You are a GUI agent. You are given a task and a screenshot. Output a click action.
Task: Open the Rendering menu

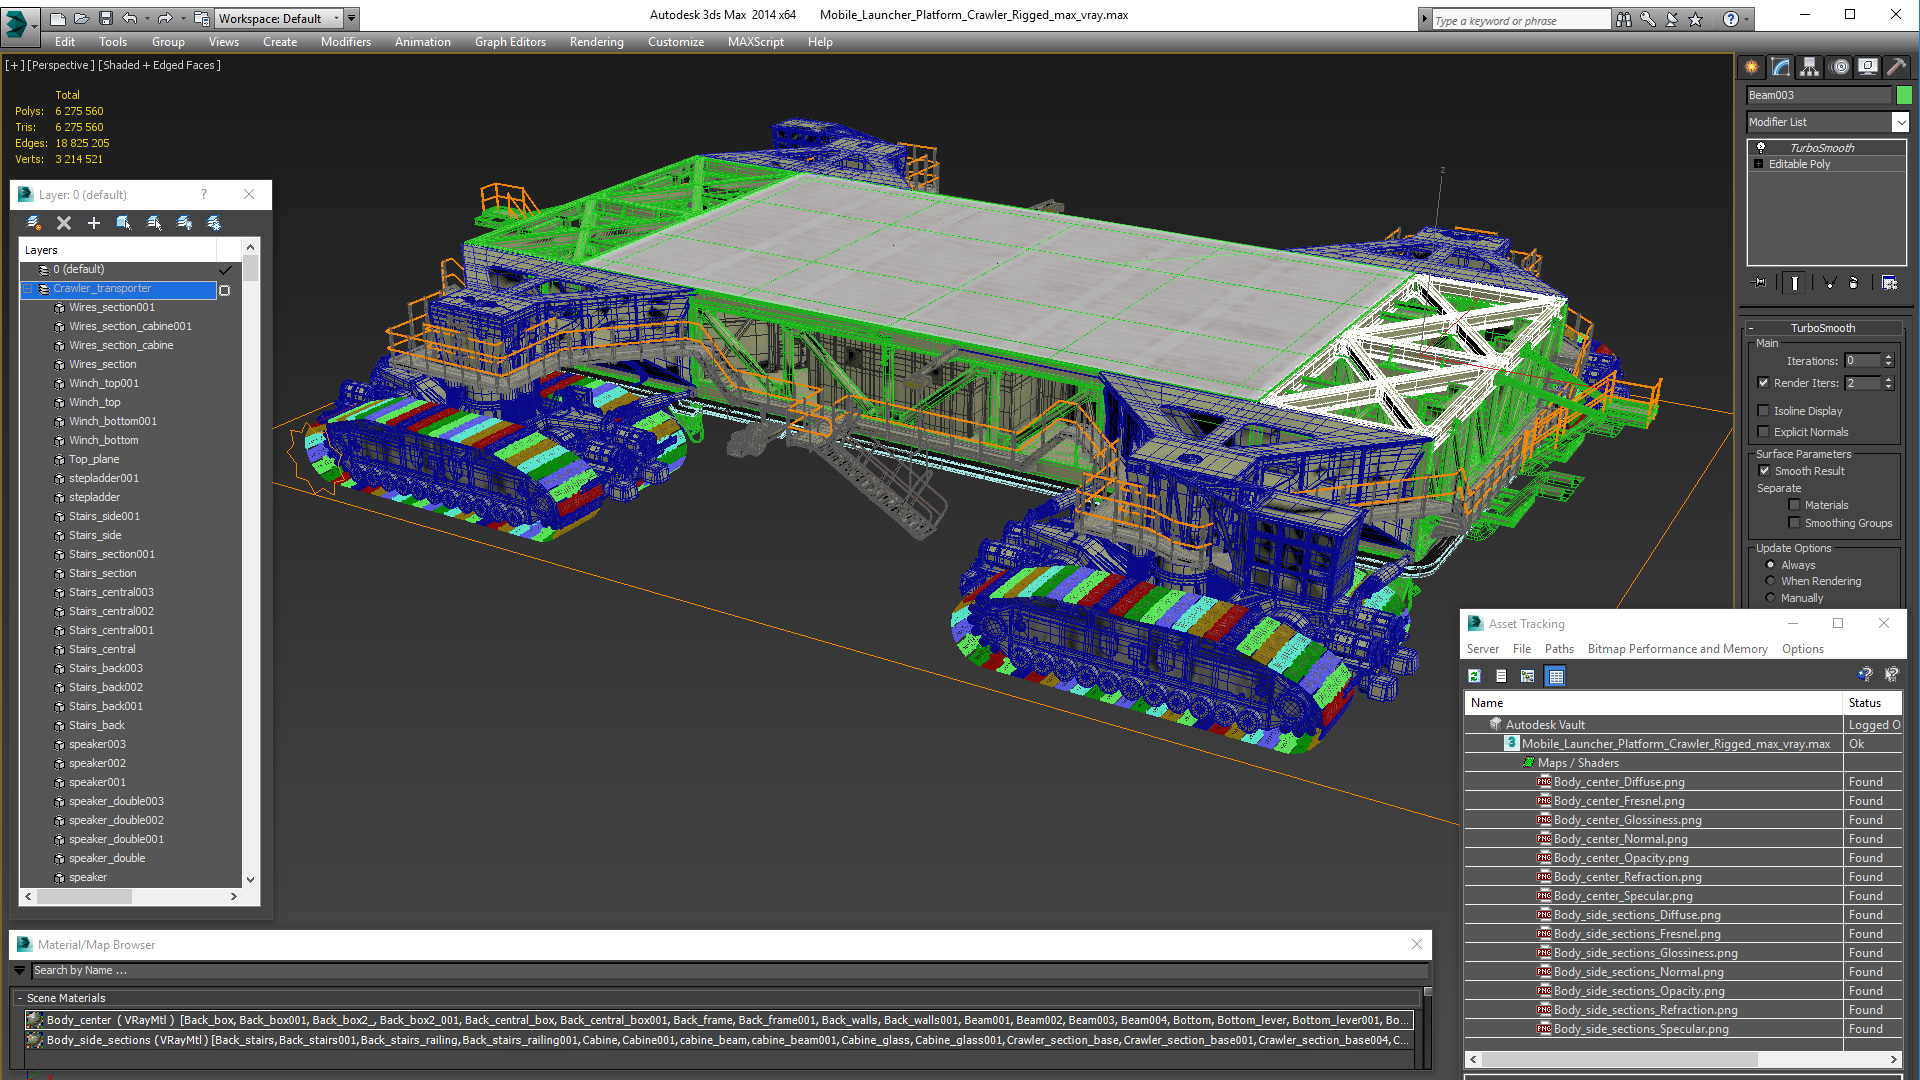[596, 42]
